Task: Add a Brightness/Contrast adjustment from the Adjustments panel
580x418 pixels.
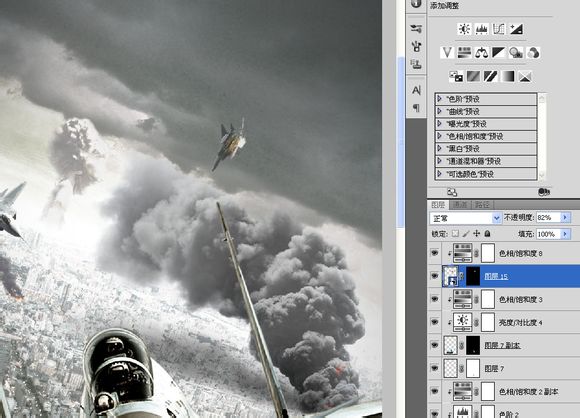Action: point(464,29)
